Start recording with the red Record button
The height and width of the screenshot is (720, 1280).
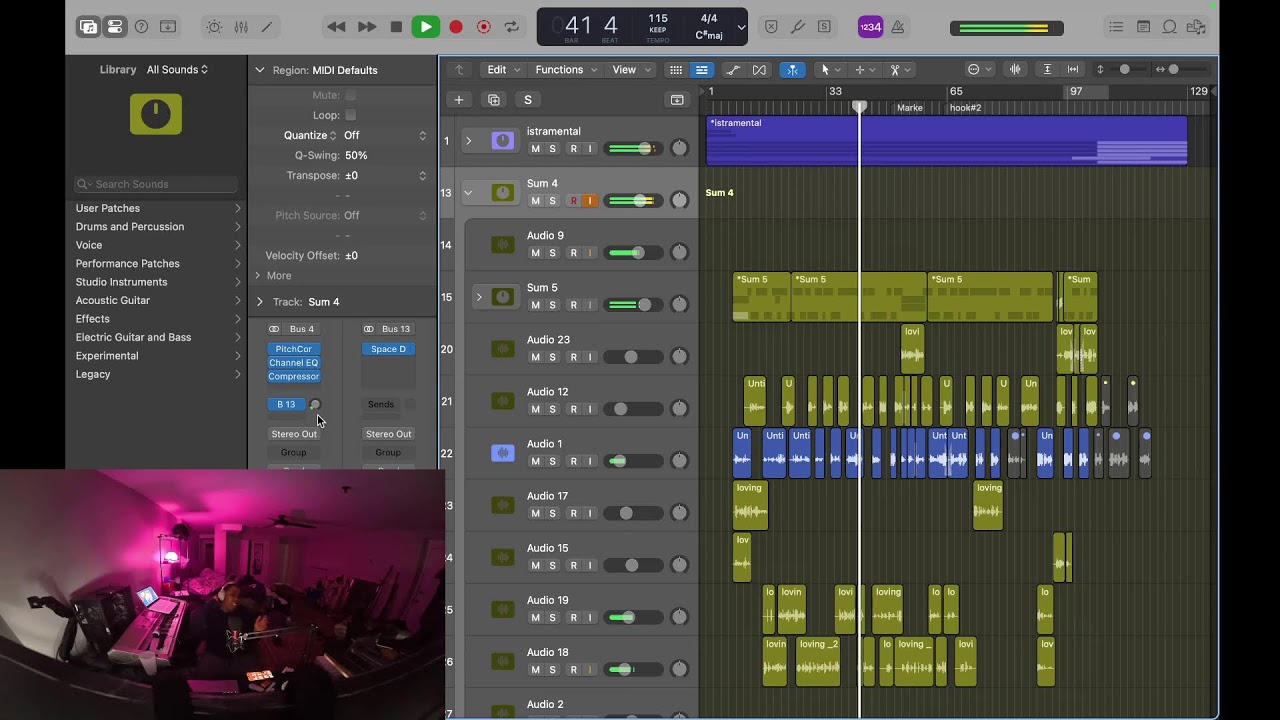(x=456, y=27)
